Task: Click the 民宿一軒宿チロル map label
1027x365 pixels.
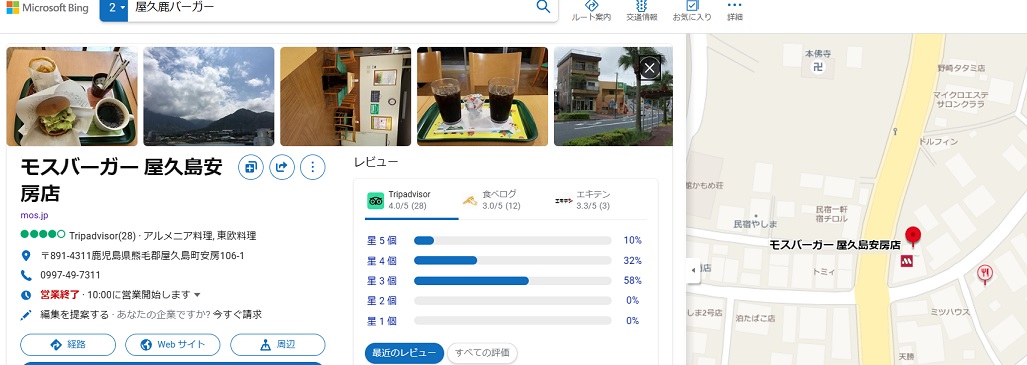Action: pyautogui.click(x=831, y=214)
